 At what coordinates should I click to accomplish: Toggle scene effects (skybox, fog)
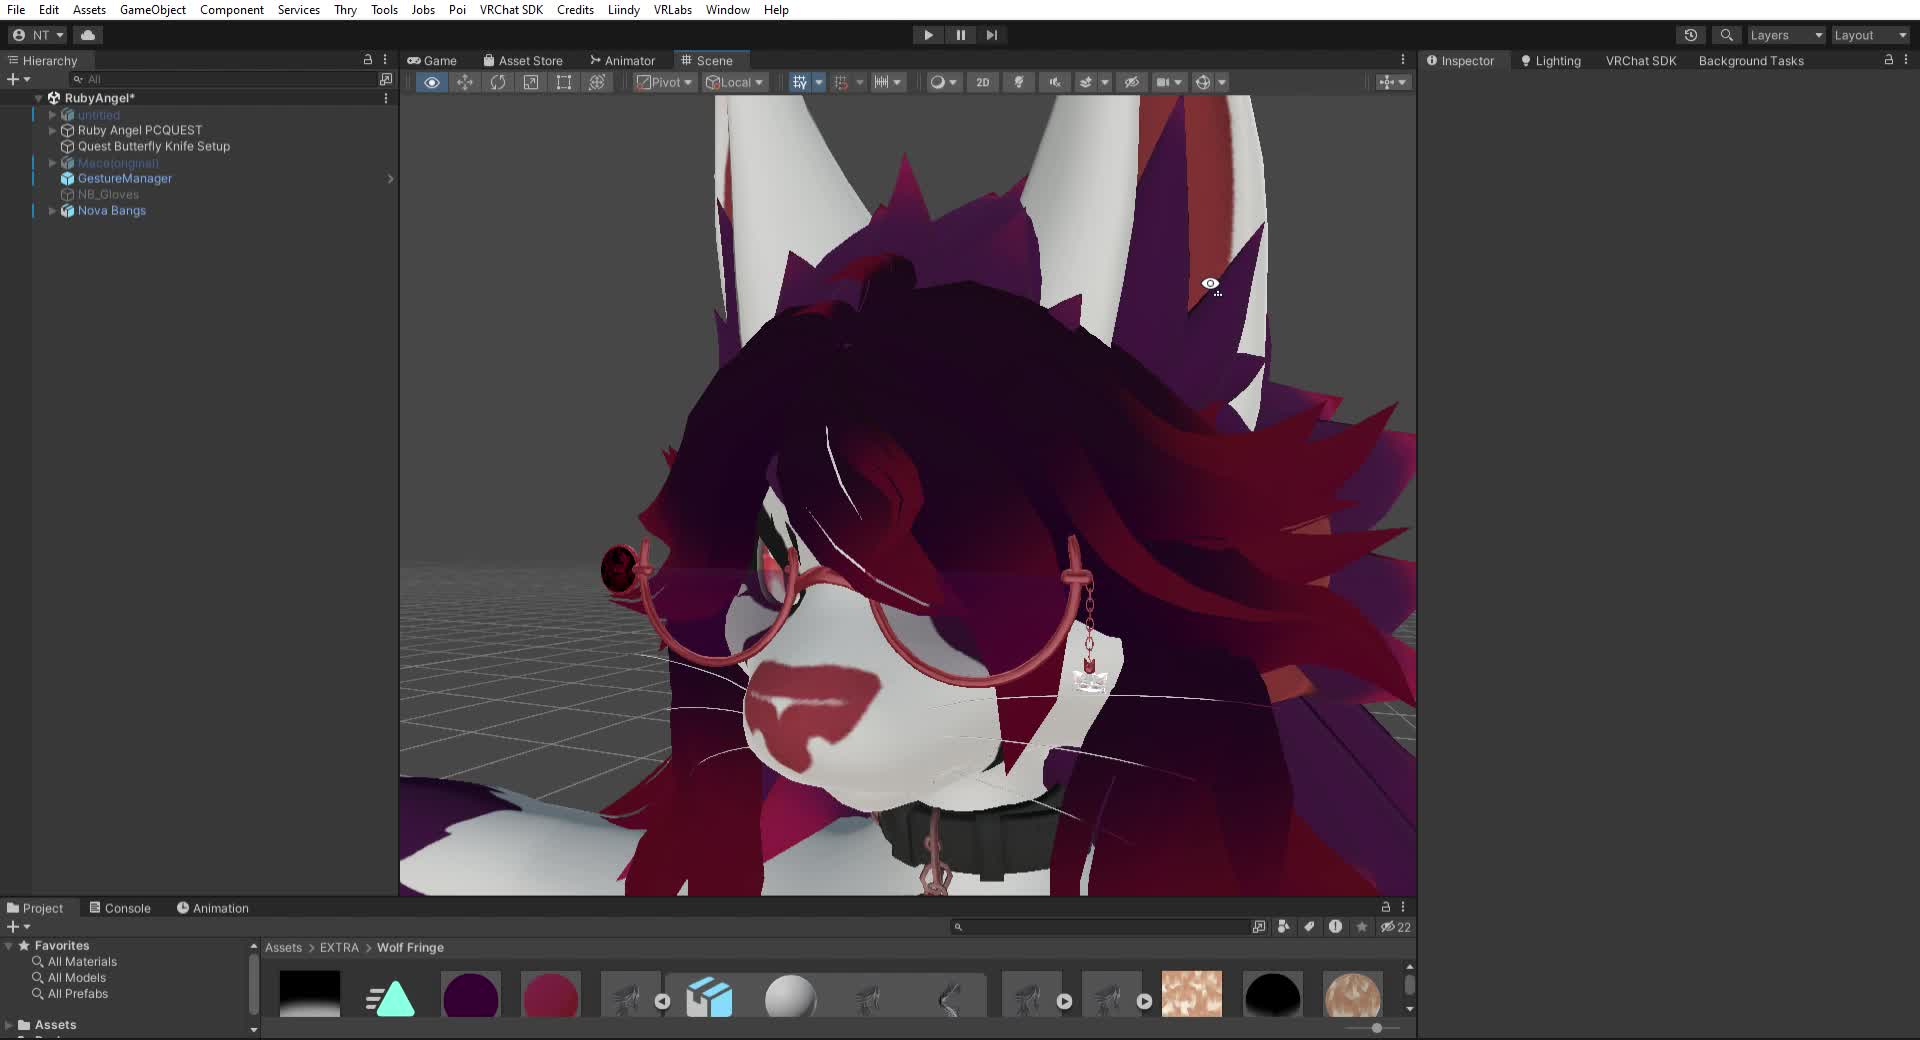coord(1086,82)
